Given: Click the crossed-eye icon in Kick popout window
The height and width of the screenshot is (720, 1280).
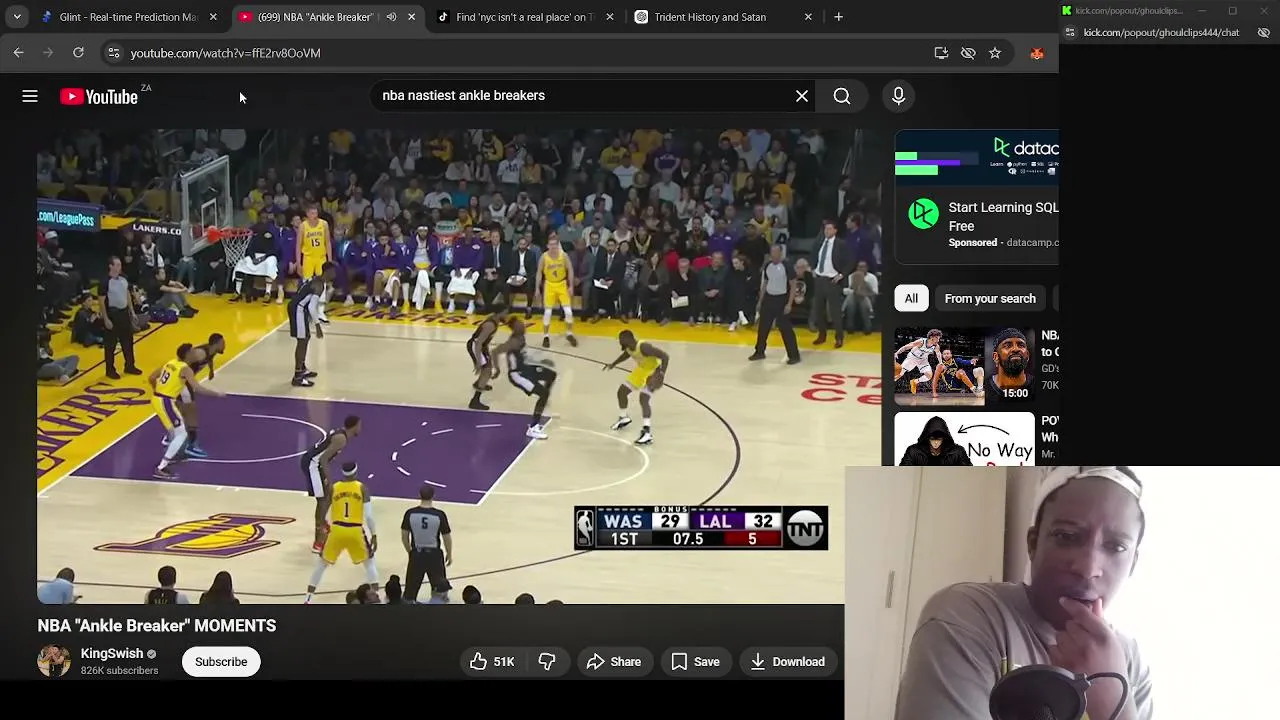Looking at the screenshot, I should (x=1263, y=33).
